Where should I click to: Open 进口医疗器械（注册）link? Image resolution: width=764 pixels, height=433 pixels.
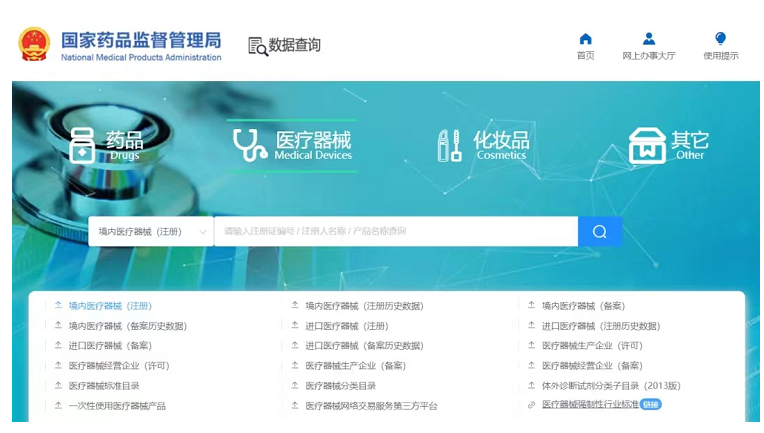346,326
